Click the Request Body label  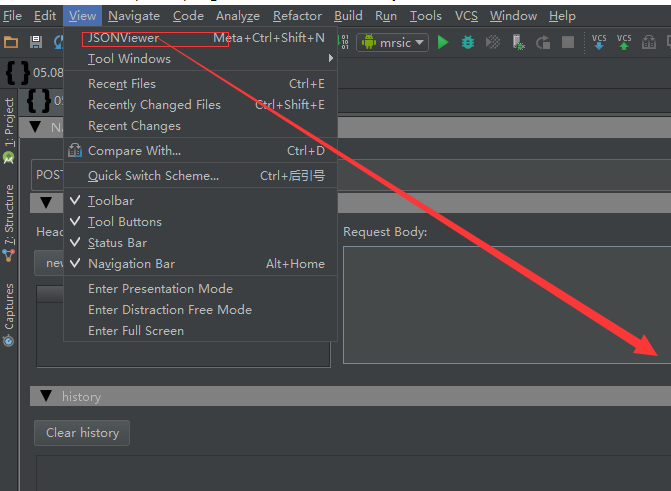point(385,232)
